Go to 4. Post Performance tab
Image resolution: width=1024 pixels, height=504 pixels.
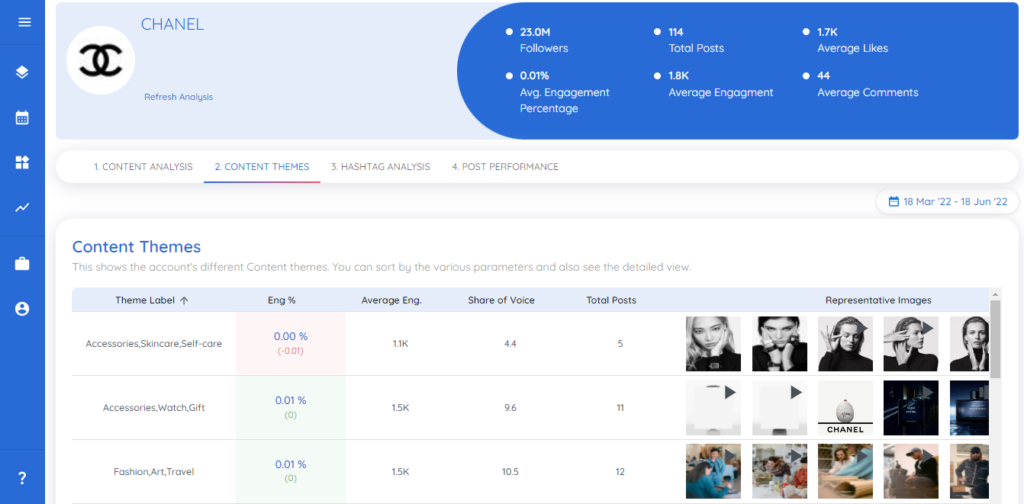505,166
